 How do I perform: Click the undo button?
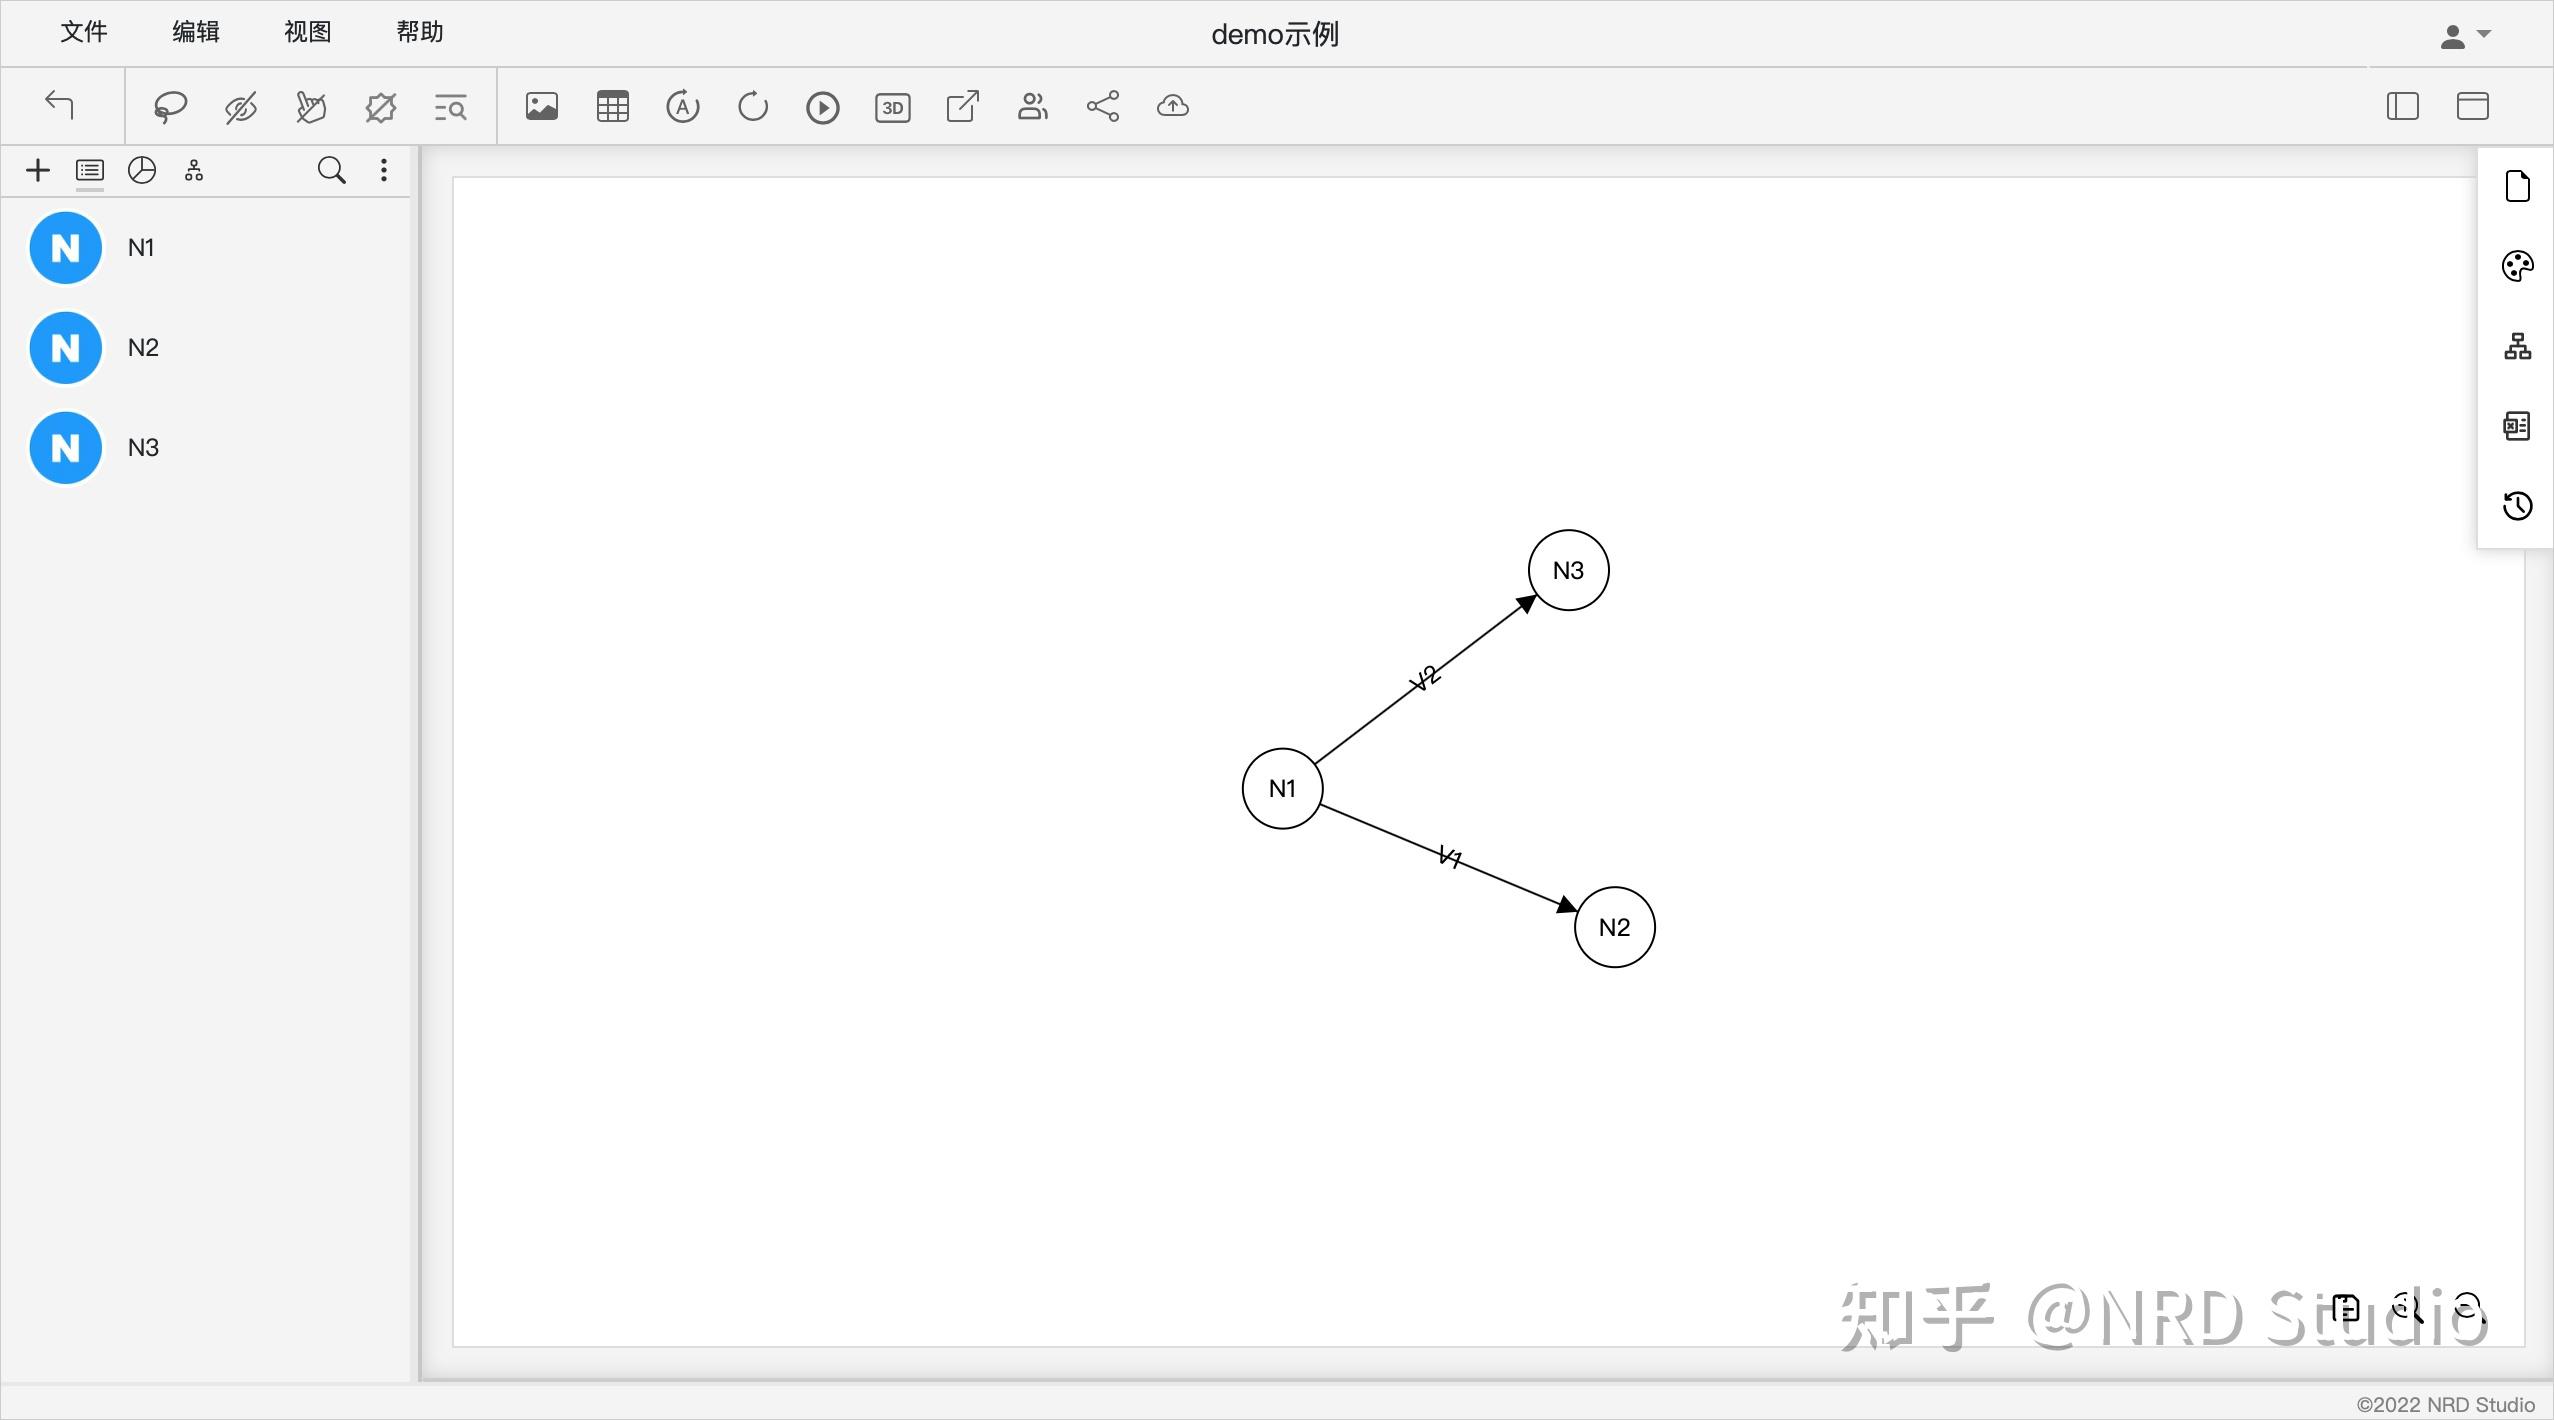click(x=59, y=106)
